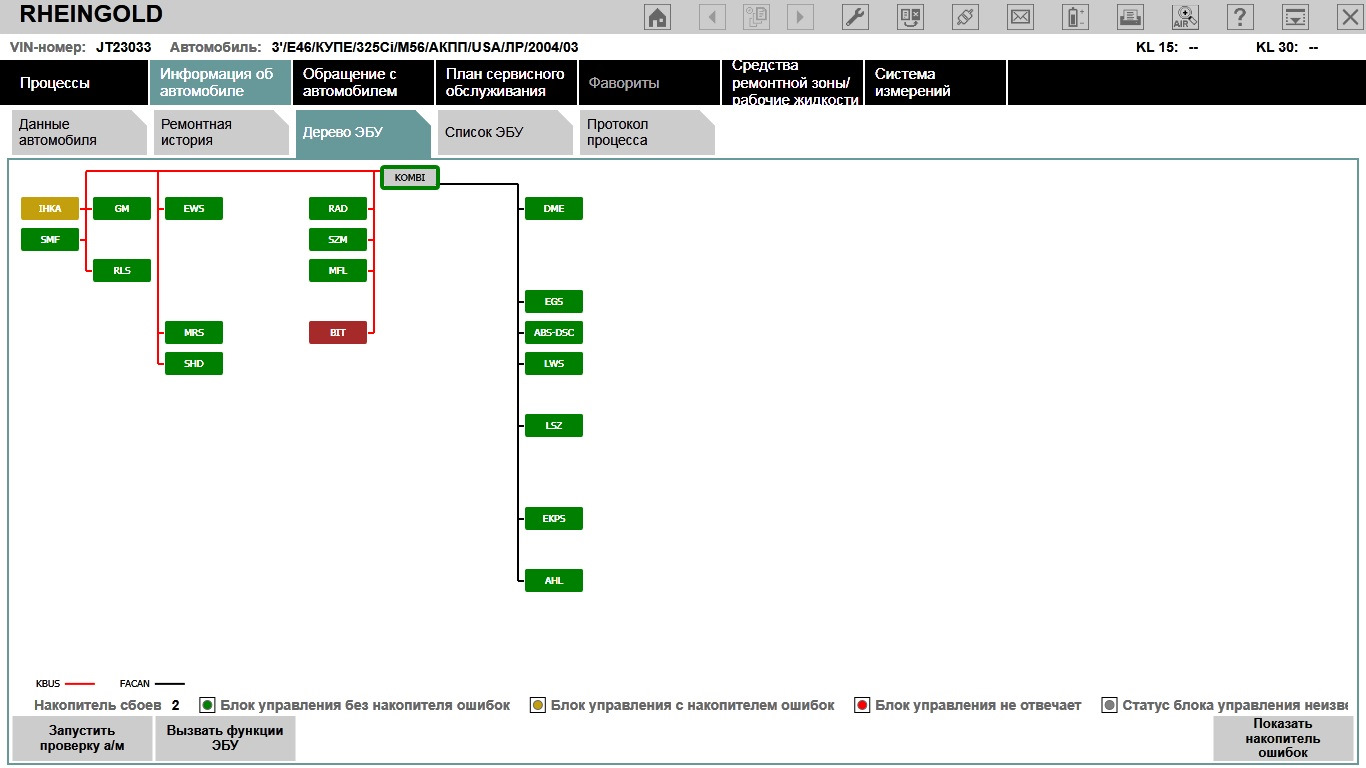Select the red BIT control unit
This screenshot has width=1366, height=768.
pos(338,332)
